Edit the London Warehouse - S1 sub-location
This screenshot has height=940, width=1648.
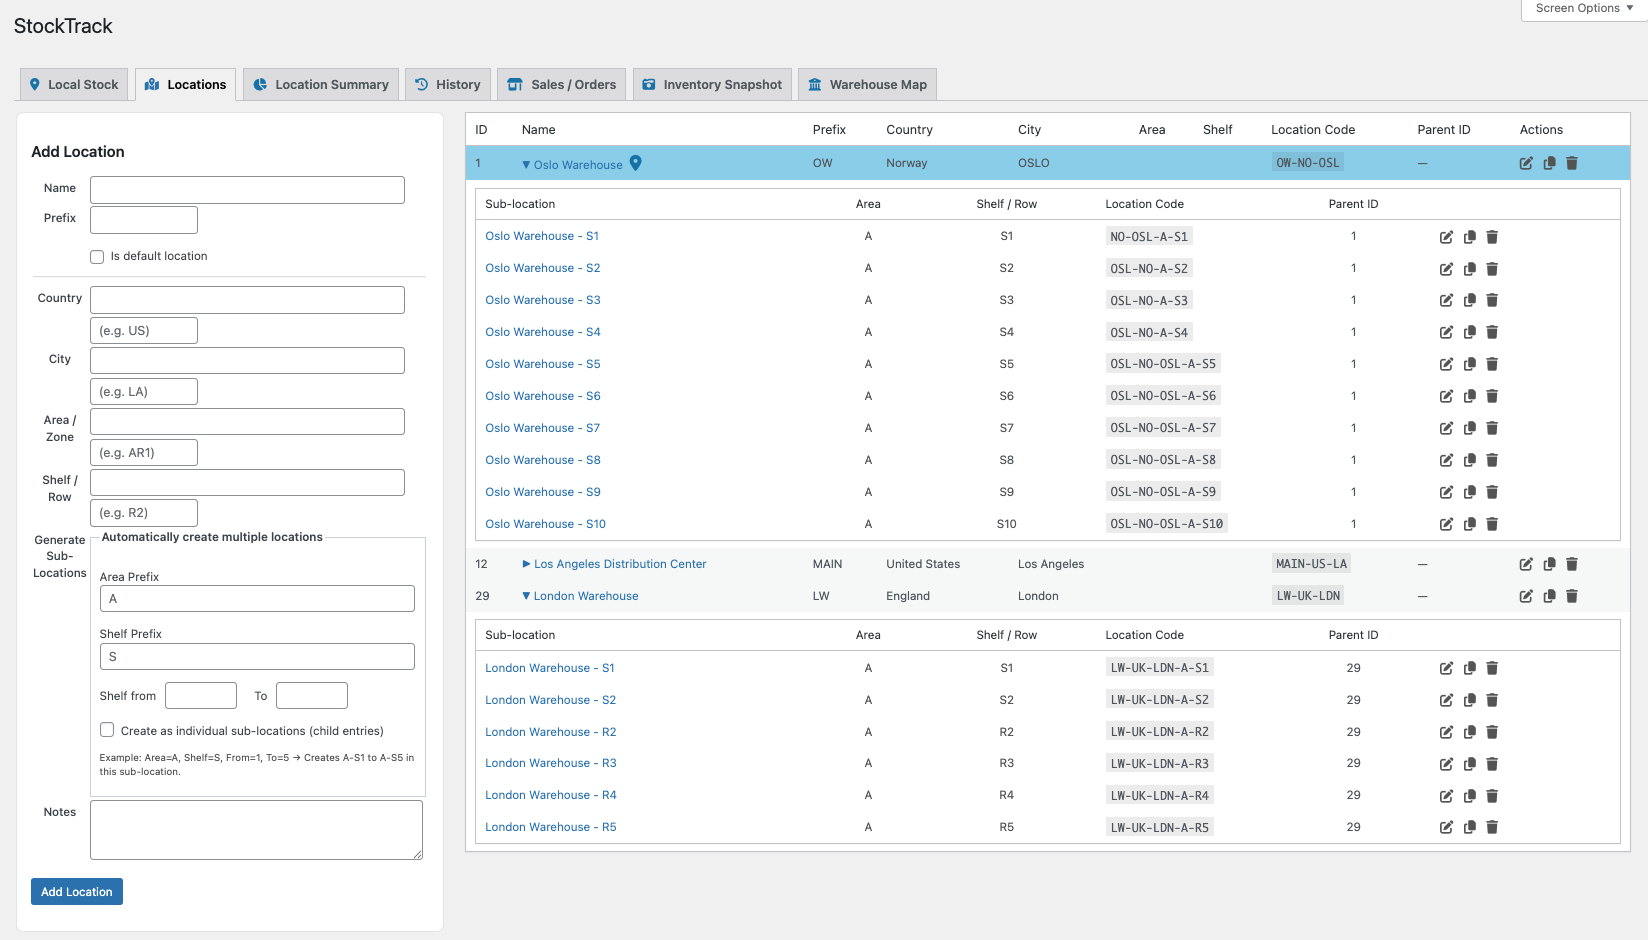click(1446, 668)
